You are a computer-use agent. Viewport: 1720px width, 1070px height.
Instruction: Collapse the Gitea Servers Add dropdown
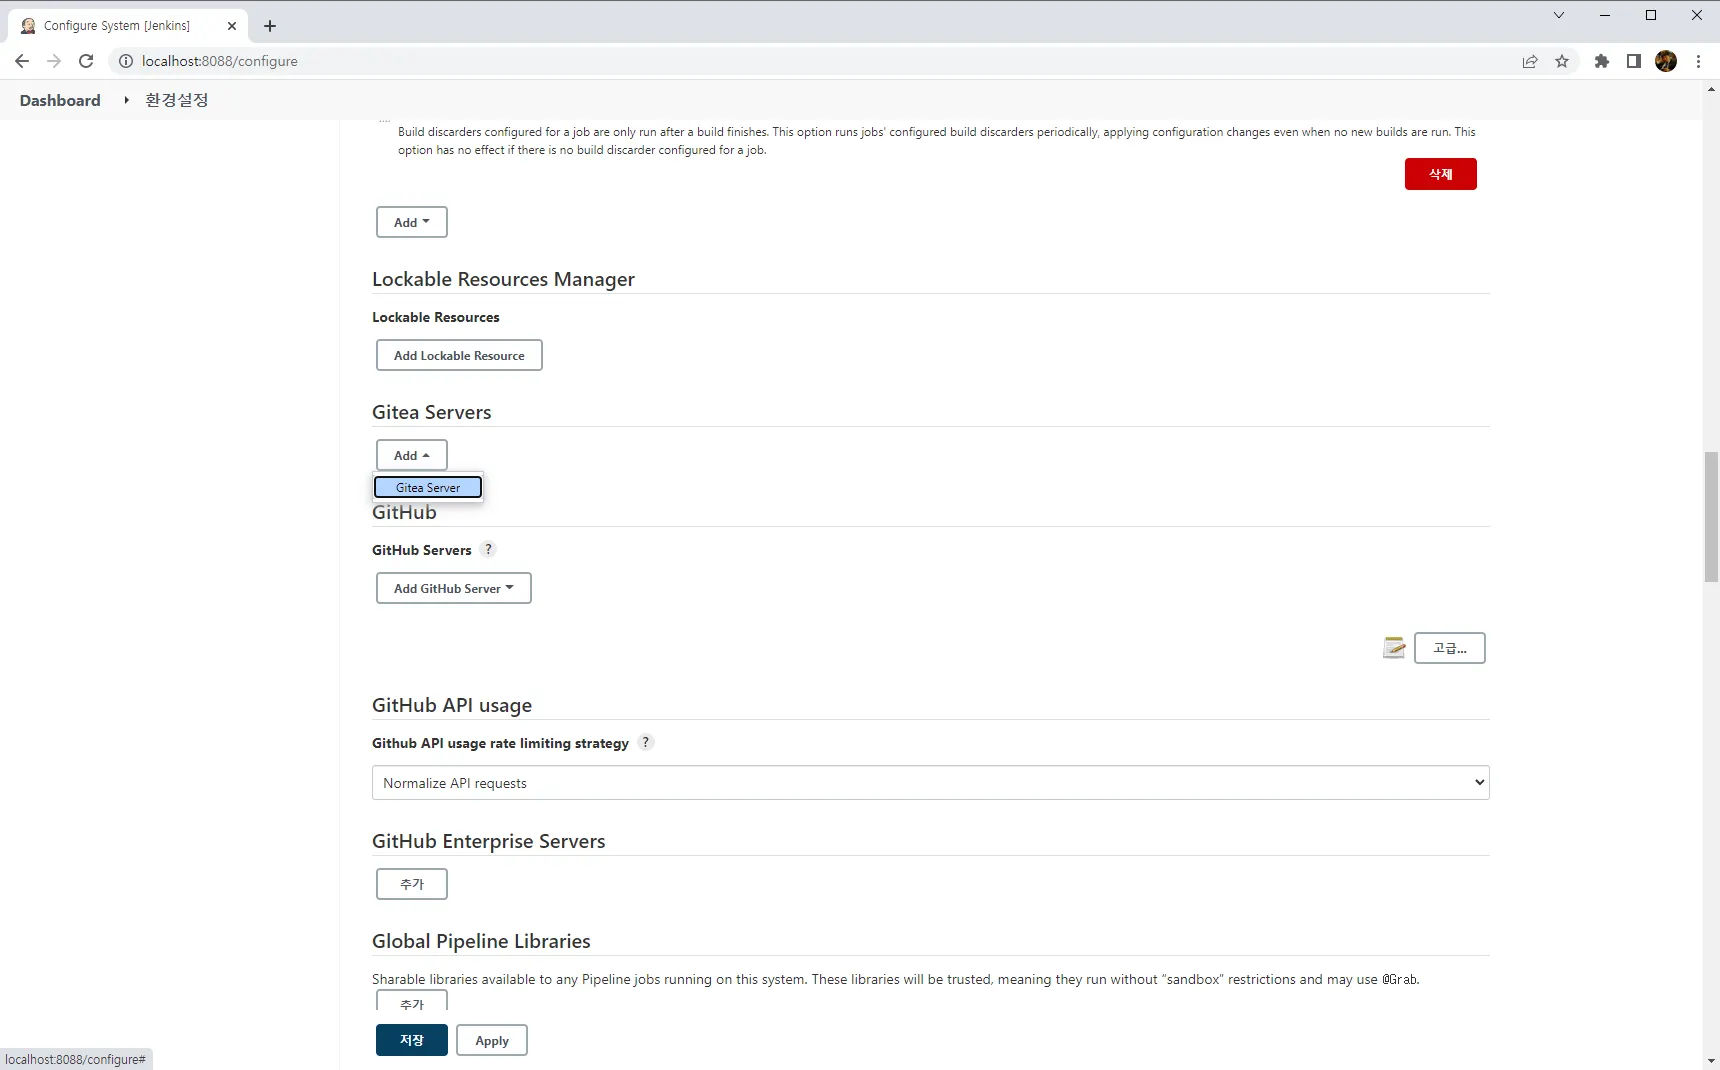coord(411,455)
